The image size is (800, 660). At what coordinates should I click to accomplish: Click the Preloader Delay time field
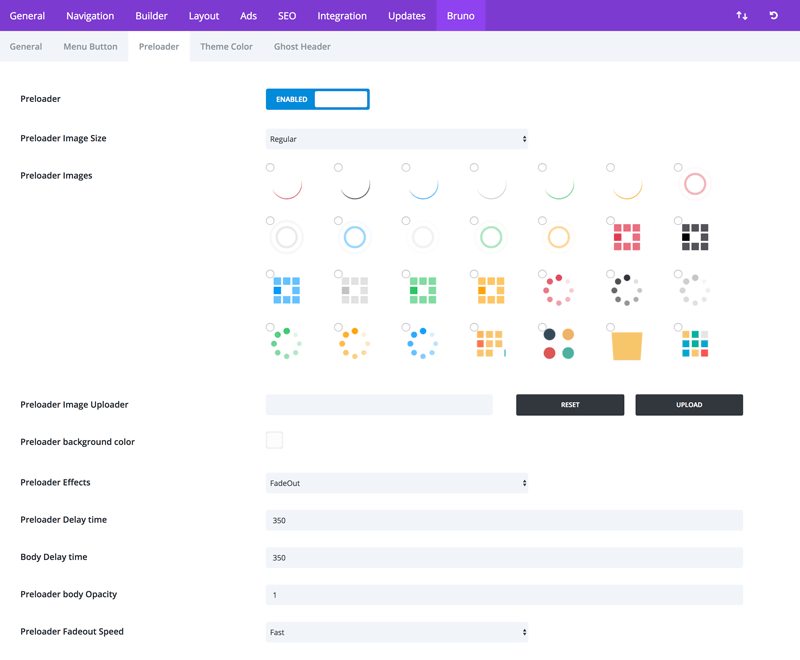[504, 520]
